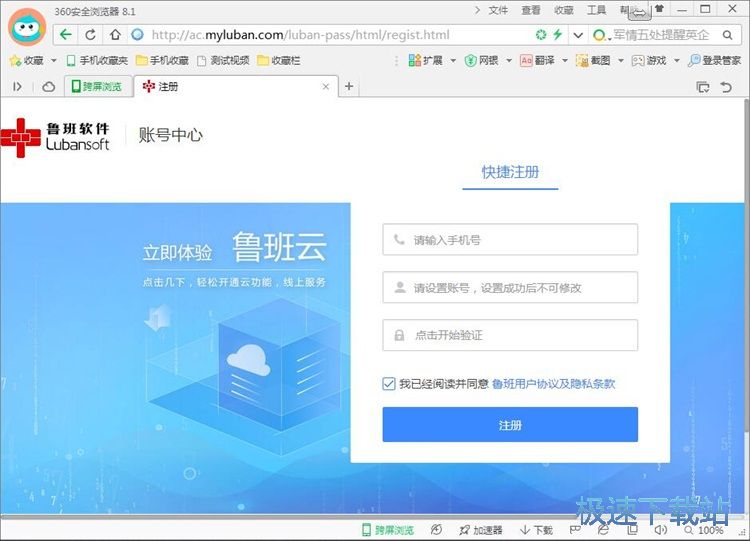
Task: Click the phone number input field
Action: click(x=510, y=239)
